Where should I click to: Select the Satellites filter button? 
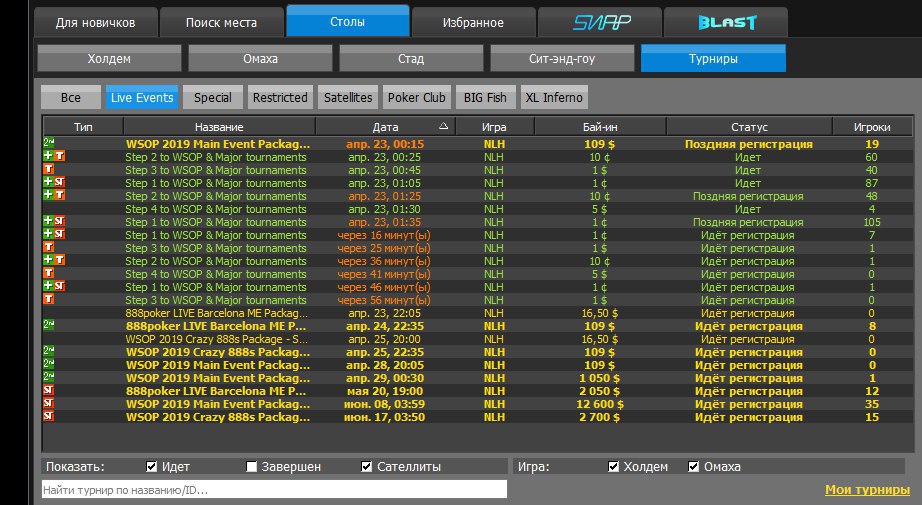[x=349, y=97]
